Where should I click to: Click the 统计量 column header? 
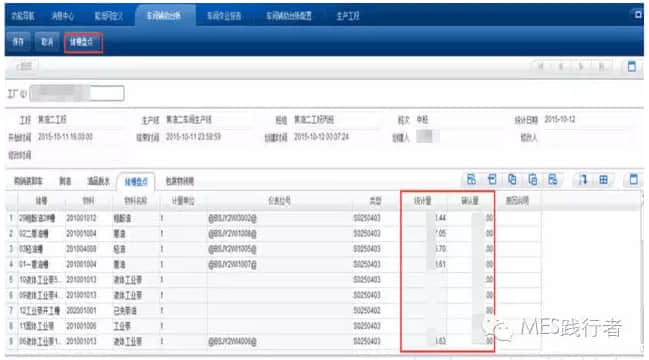(x=423, y=201)
